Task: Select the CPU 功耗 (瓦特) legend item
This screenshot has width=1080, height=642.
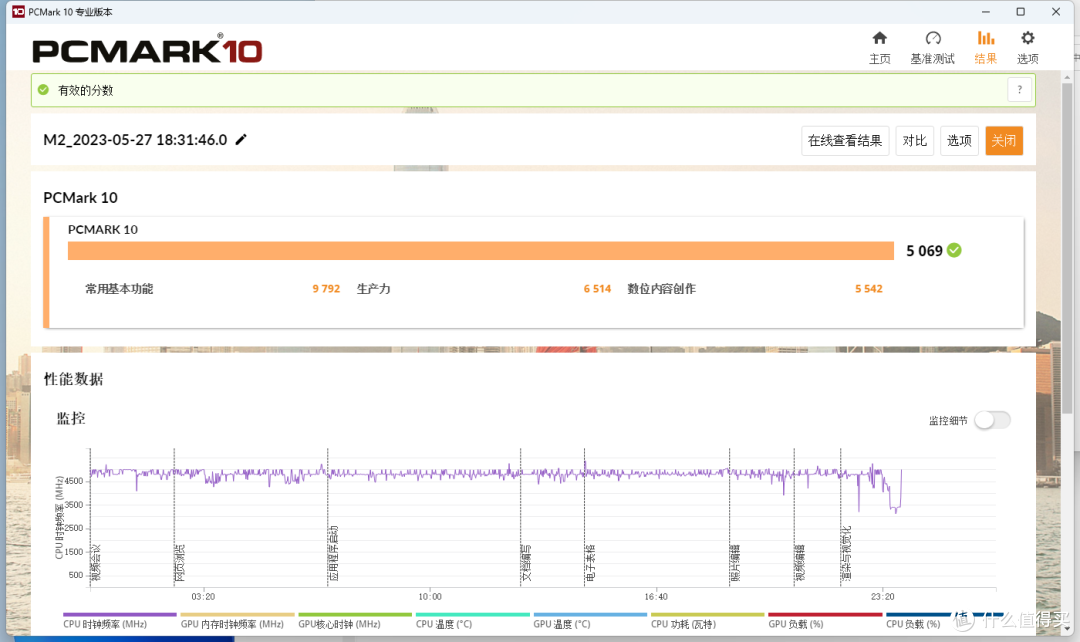Action: tap(707, 621)
